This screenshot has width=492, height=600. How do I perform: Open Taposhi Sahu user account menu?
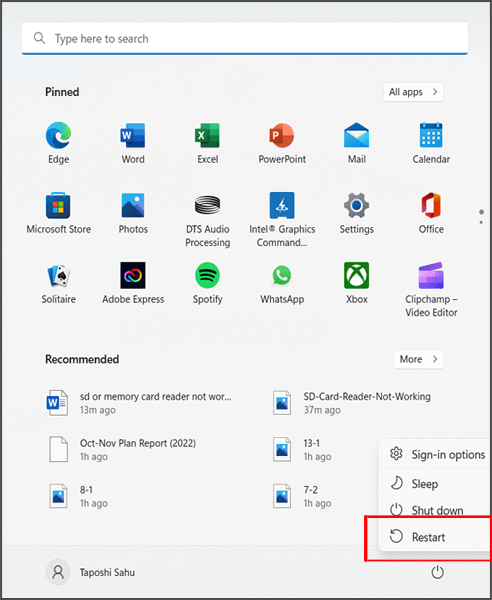click(90, 572)
